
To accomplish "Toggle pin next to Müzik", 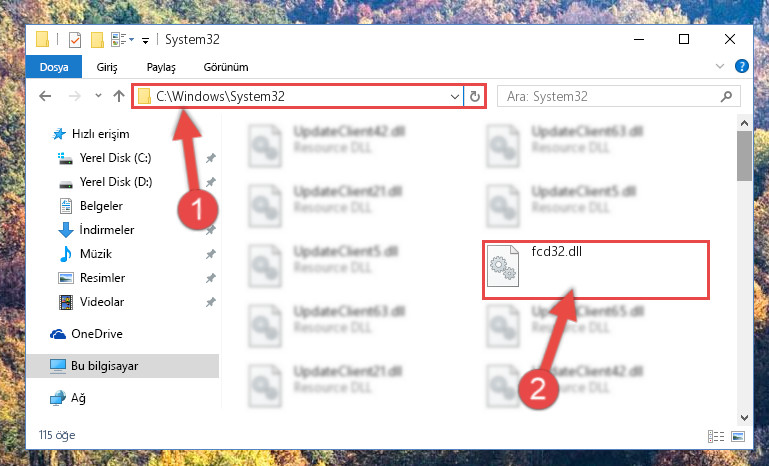I will [x=210, y=254].
